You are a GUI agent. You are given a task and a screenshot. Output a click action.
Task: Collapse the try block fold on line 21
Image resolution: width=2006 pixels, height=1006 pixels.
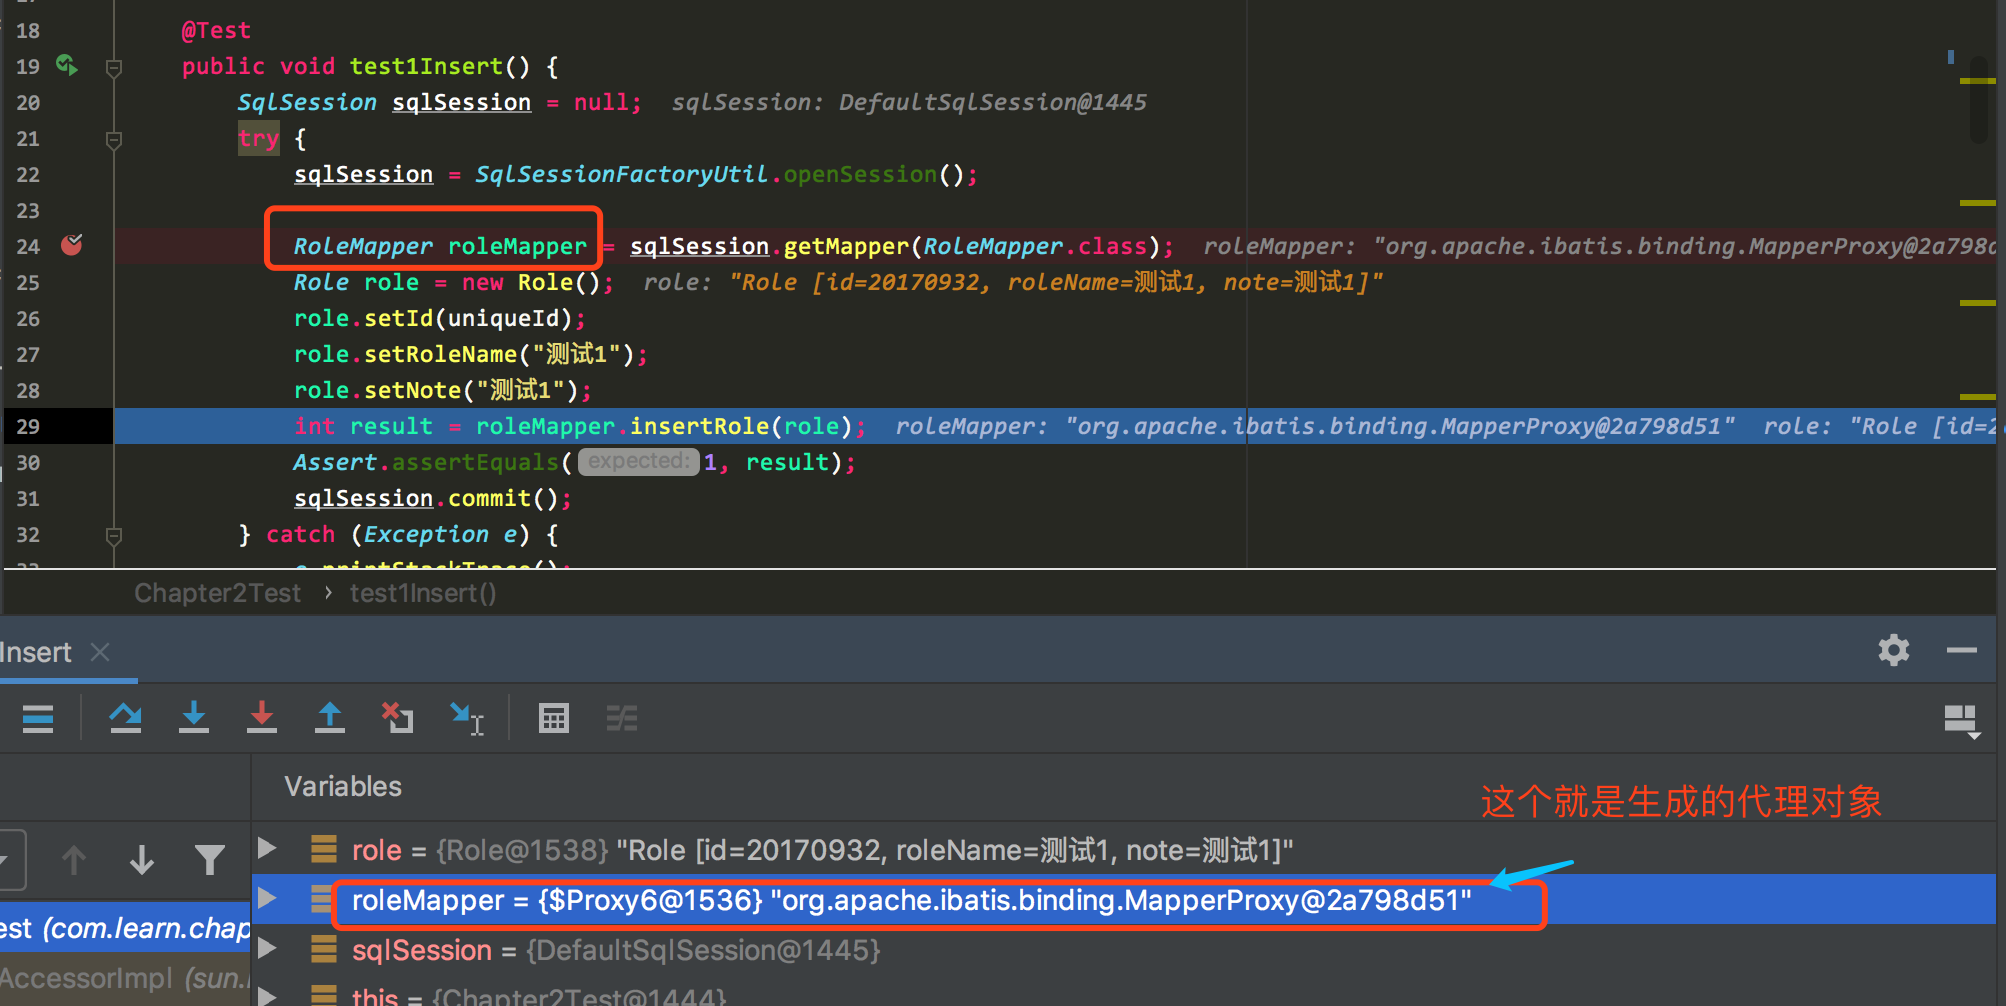coord(114,140)
